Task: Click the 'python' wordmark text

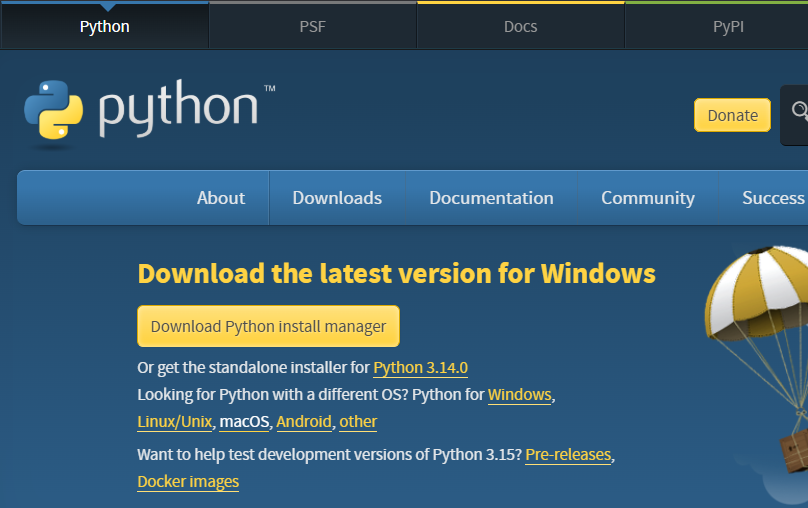Action: [x=178, y=108]
